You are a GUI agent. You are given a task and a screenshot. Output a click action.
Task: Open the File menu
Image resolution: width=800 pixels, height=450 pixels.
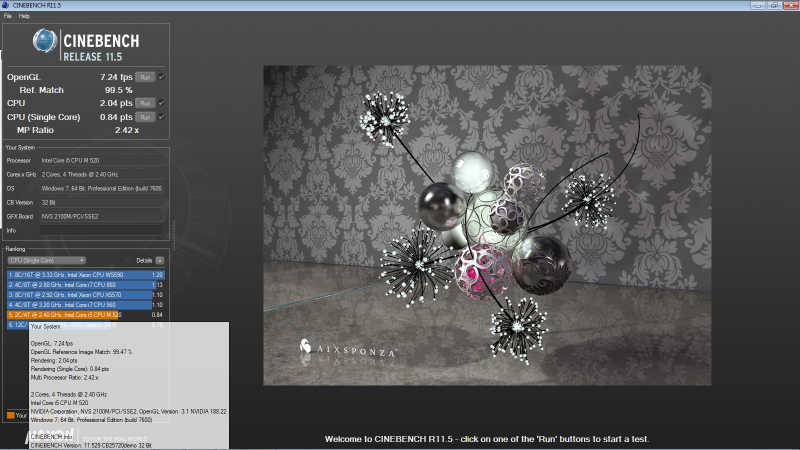point(8,16)
